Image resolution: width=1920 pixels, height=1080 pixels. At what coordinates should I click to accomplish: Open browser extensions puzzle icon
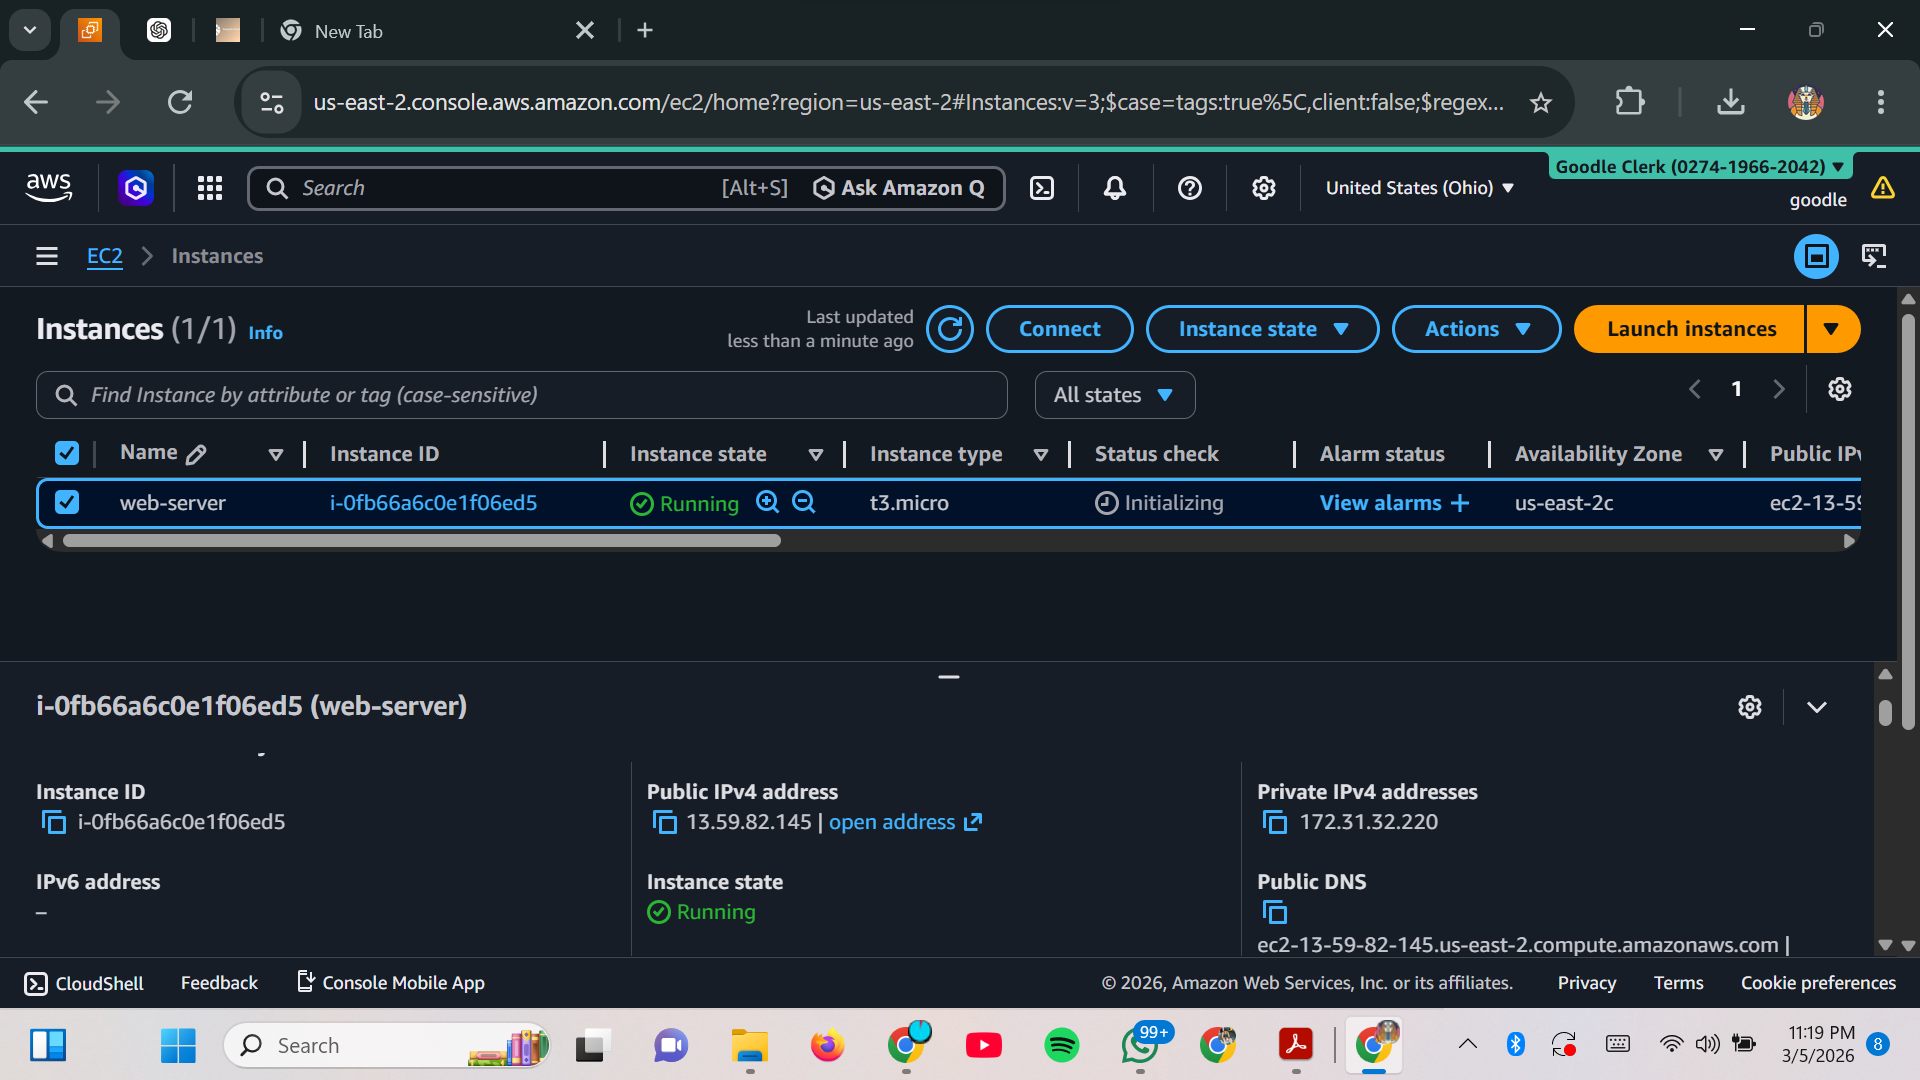pos(1630,102)
